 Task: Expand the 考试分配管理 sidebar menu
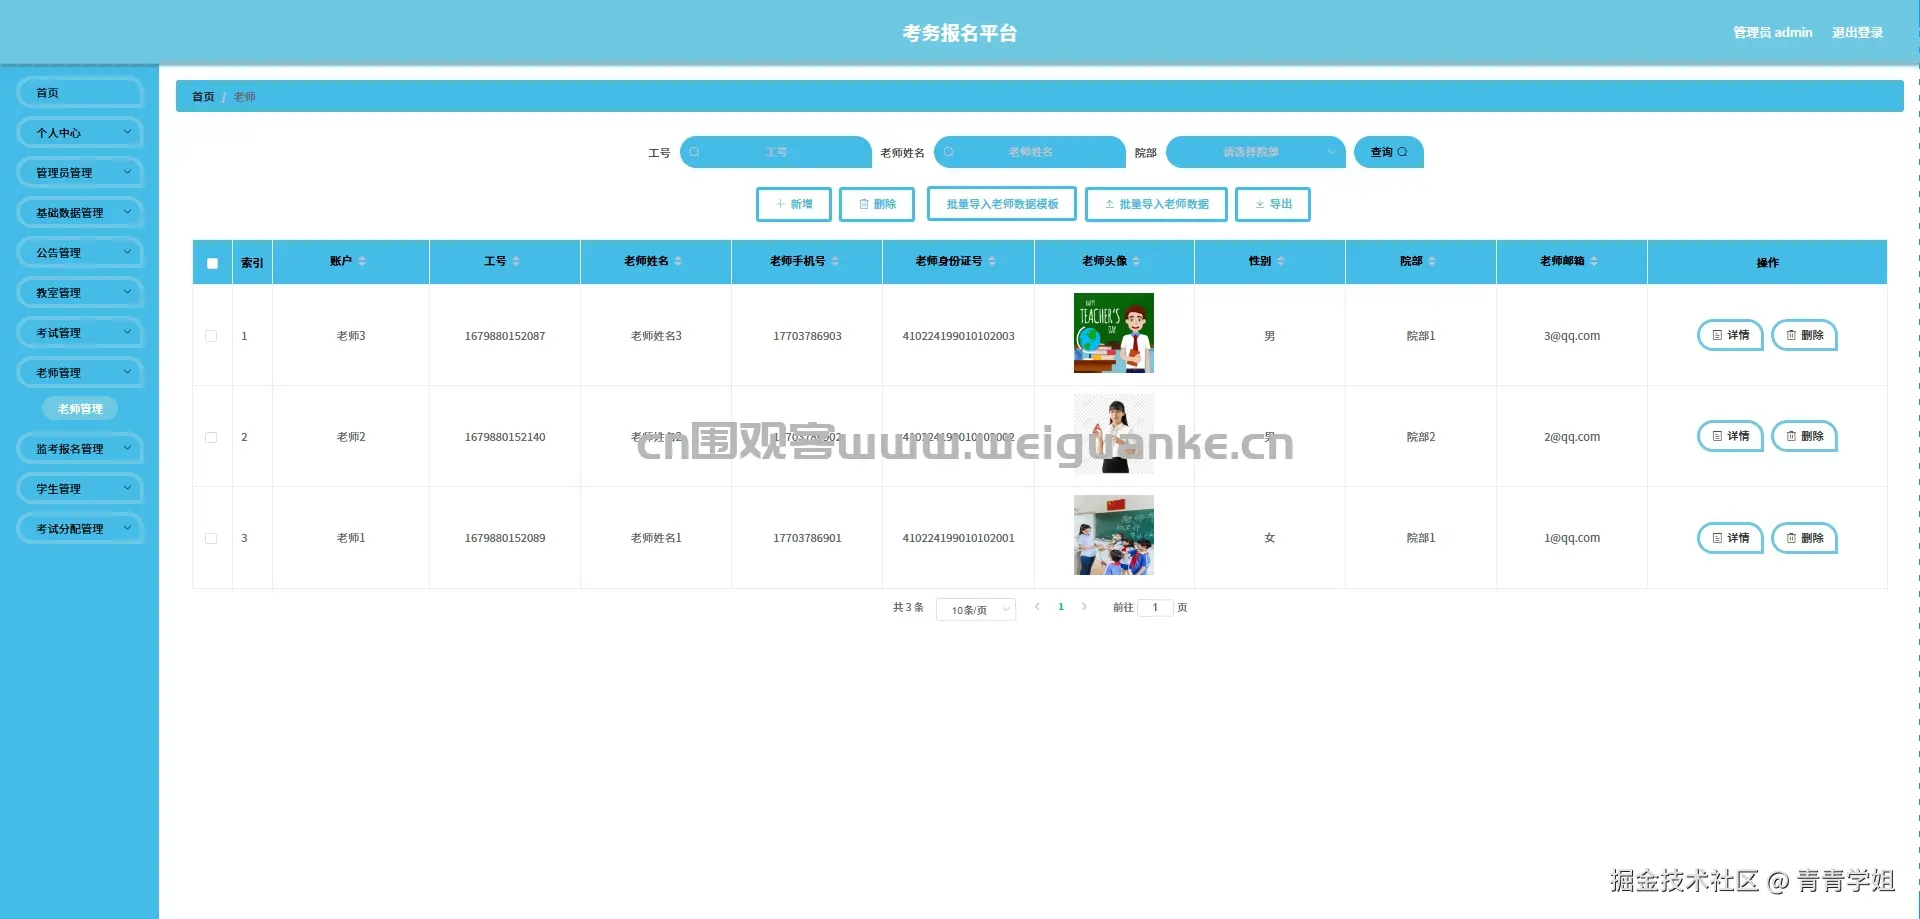[x=80, y=529]
